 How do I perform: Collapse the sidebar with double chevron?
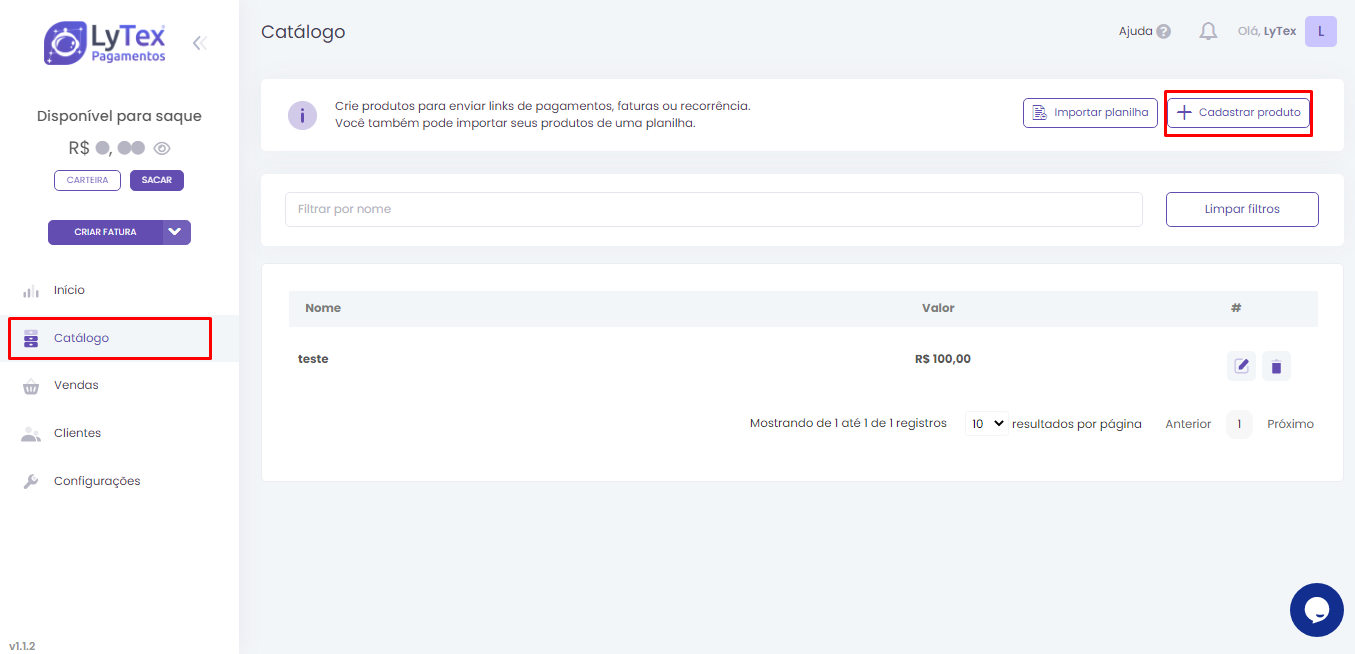click(x=199, y=43)
